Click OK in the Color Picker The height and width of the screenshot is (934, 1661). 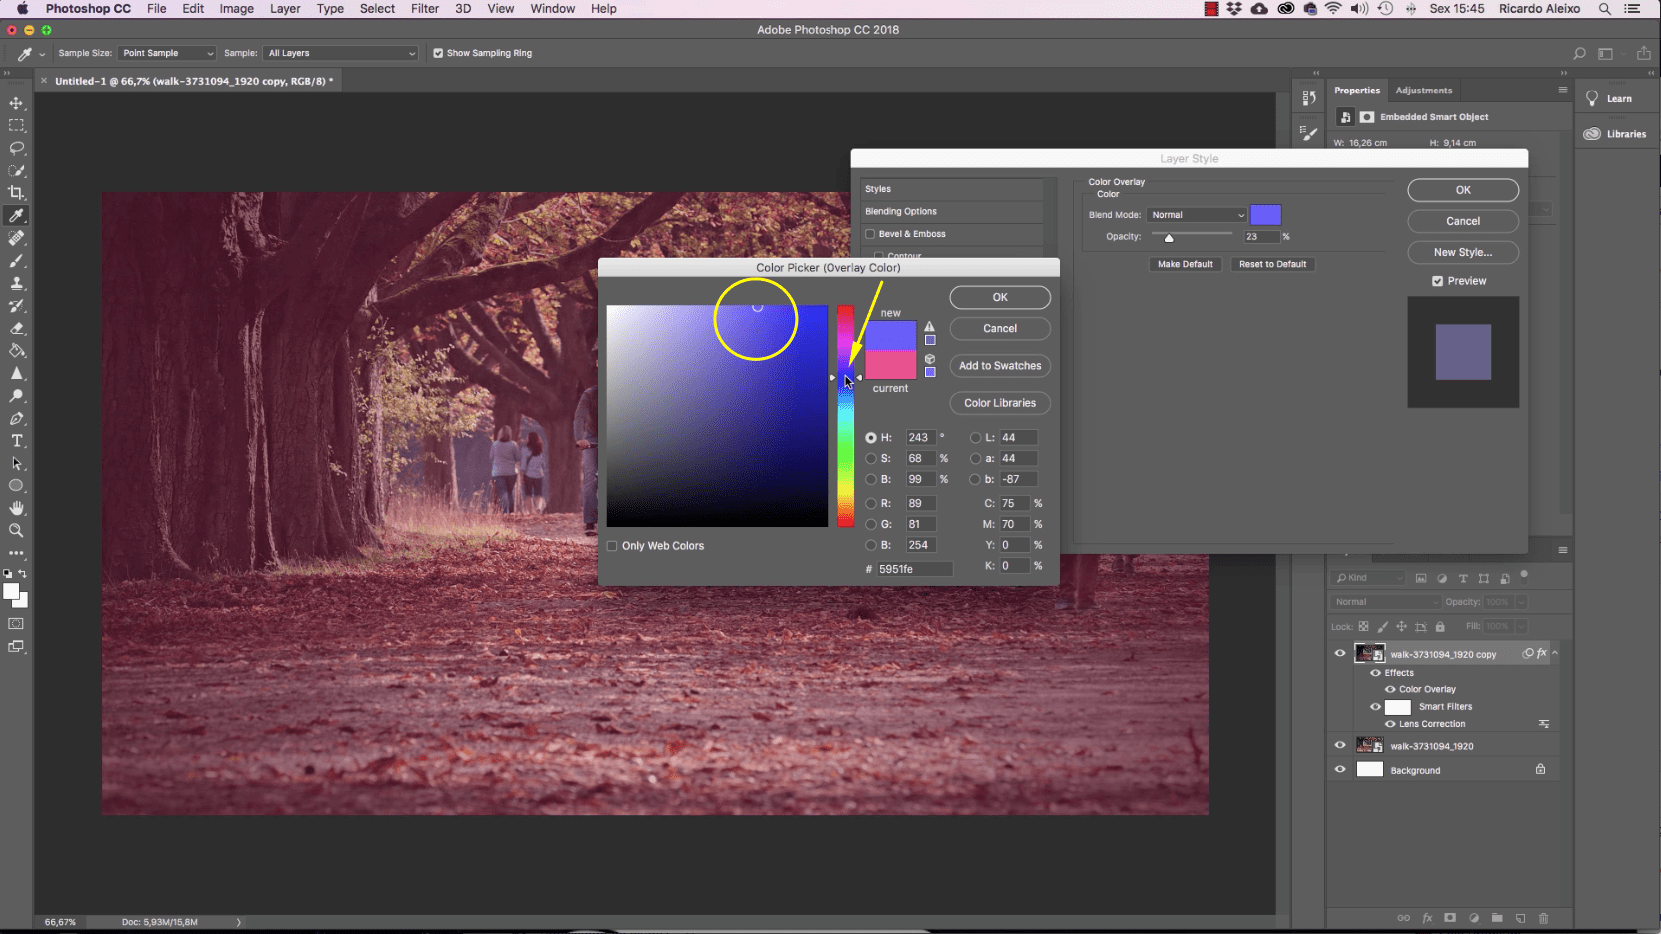coord(1000,297)
